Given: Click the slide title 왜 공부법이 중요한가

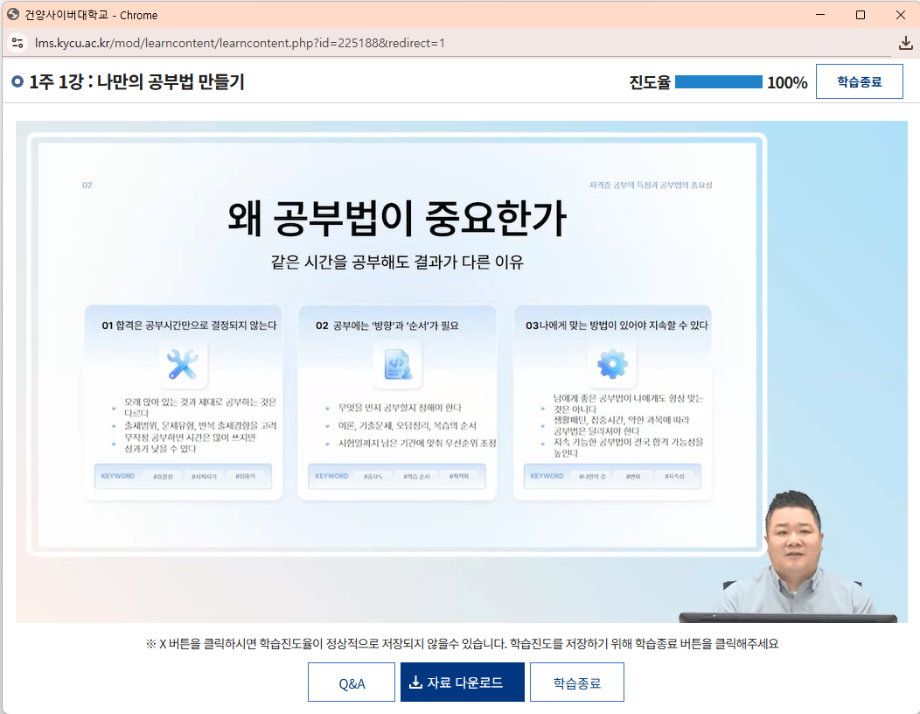Looking at the screenshot, I should pyautogui.click(x=397, y=218).
